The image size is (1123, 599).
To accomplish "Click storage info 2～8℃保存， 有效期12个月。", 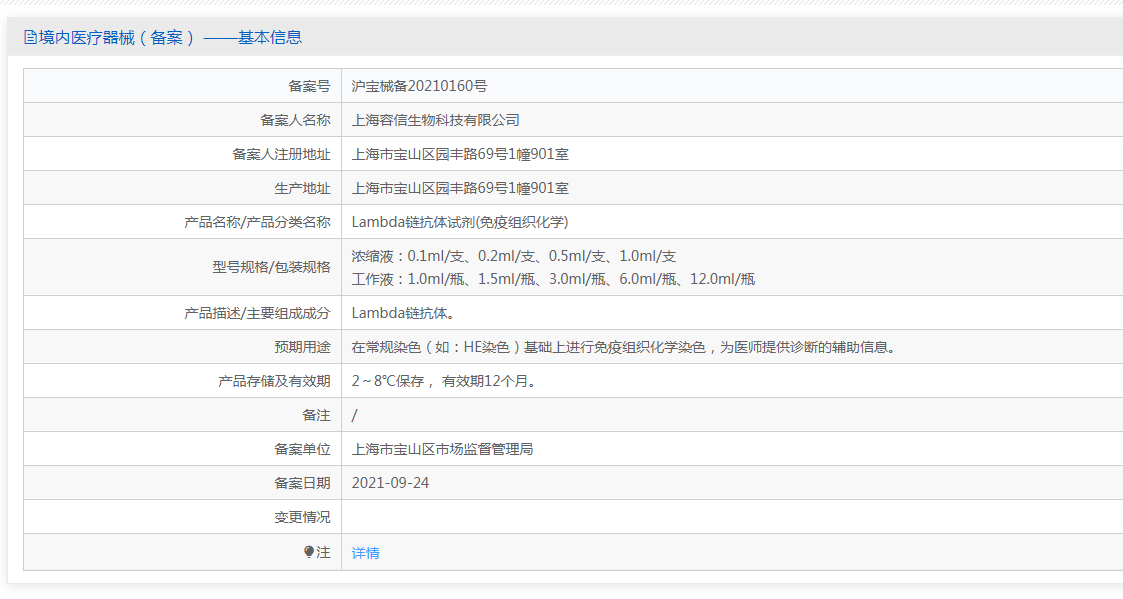I will [x=444, y=381].
